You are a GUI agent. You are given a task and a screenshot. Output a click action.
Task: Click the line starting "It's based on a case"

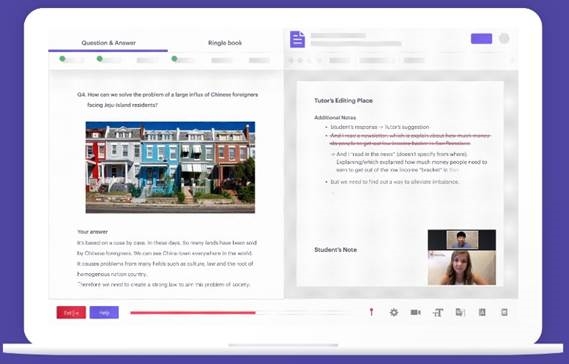(x=167, y=242)
